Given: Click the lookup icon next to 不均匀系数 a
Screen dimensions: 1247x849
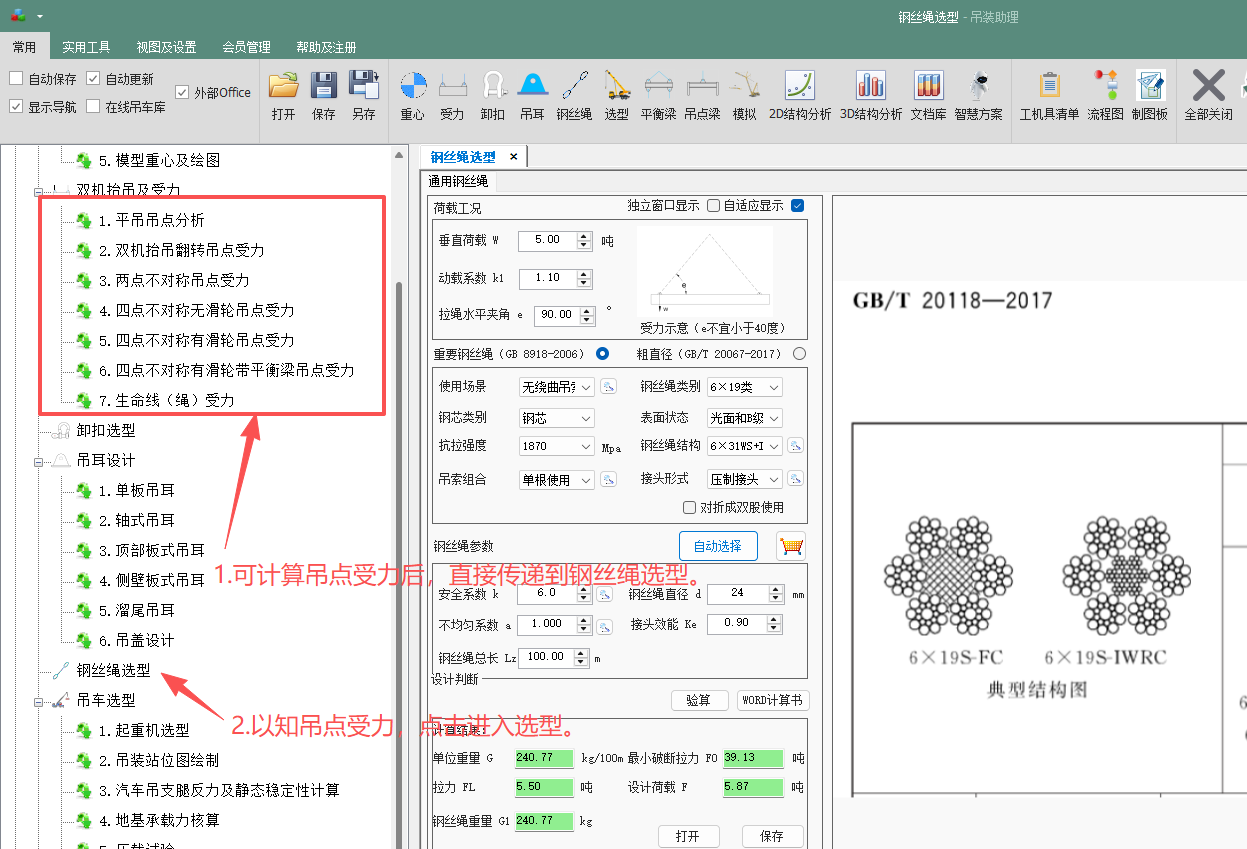Looking at the screenshot, I should coord(605,626).
